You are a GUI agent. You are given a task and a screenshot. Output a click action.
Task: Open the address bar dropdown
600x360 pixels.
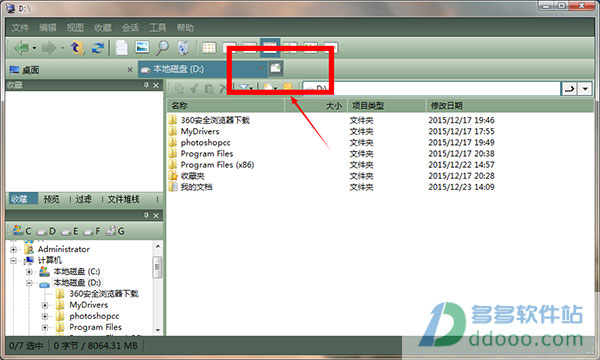click(585, 89)
